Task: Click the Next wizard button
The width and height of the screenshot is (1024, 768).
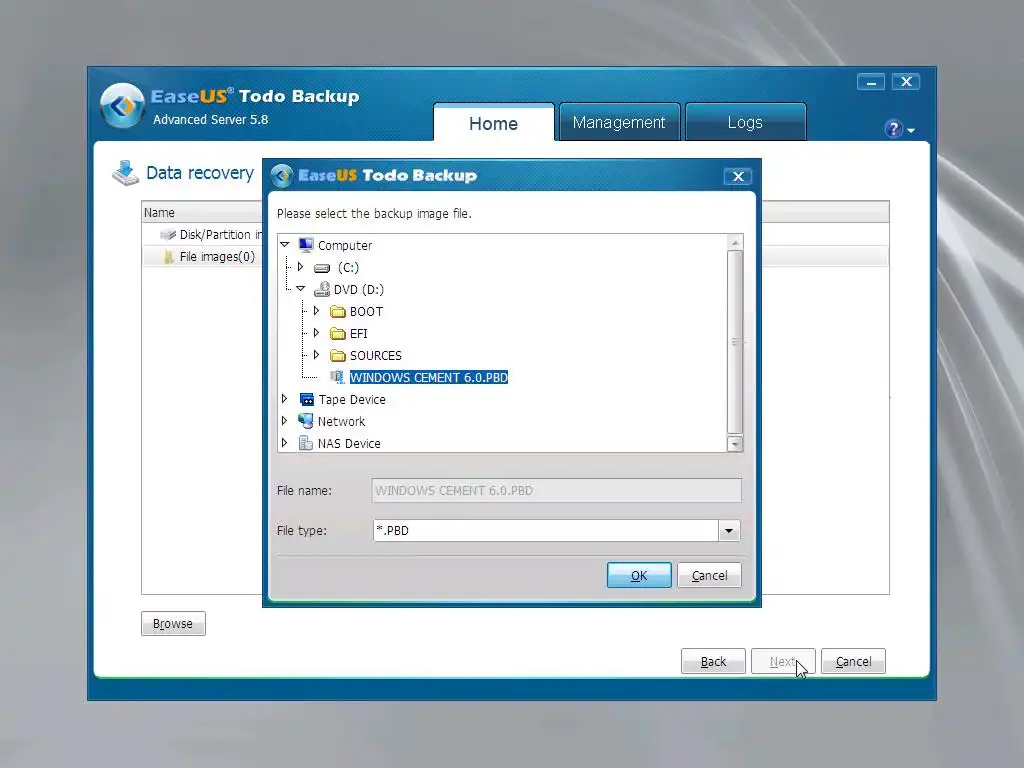Action: (x=783, y=662)
